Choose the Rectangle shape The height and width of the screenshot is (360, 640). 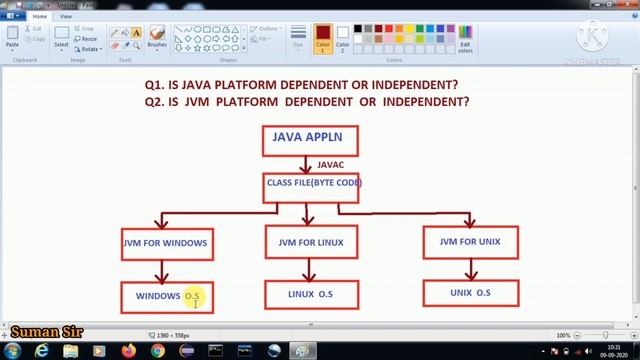coord(207,30)
